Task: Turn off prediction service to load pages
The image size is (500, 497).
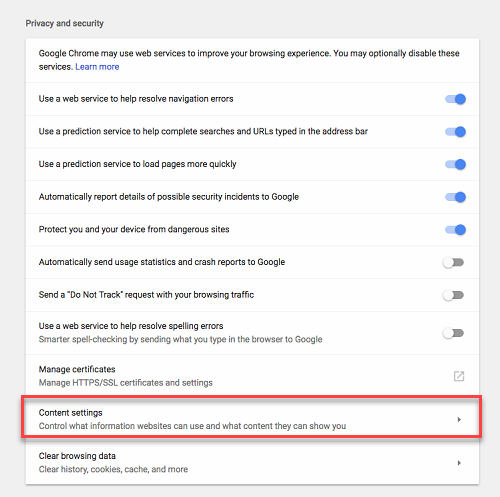Action: coord(455,164)
